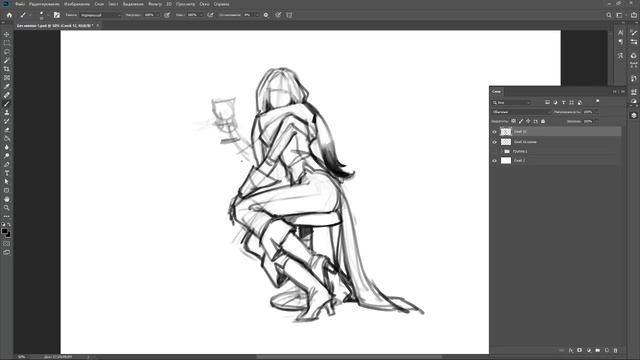Image resolution: width=640 pixels, height=360 pixels.
Task: Add layer style fx at panel bottom
Action: pyautogui.click(x=571, y=350)
